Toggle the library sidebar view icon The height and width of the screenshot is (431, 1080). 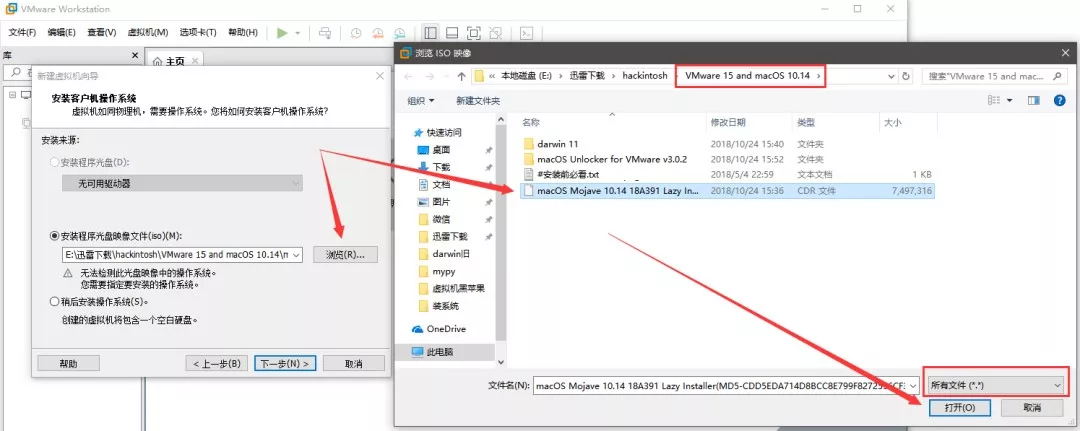click(x=430, y=32)
